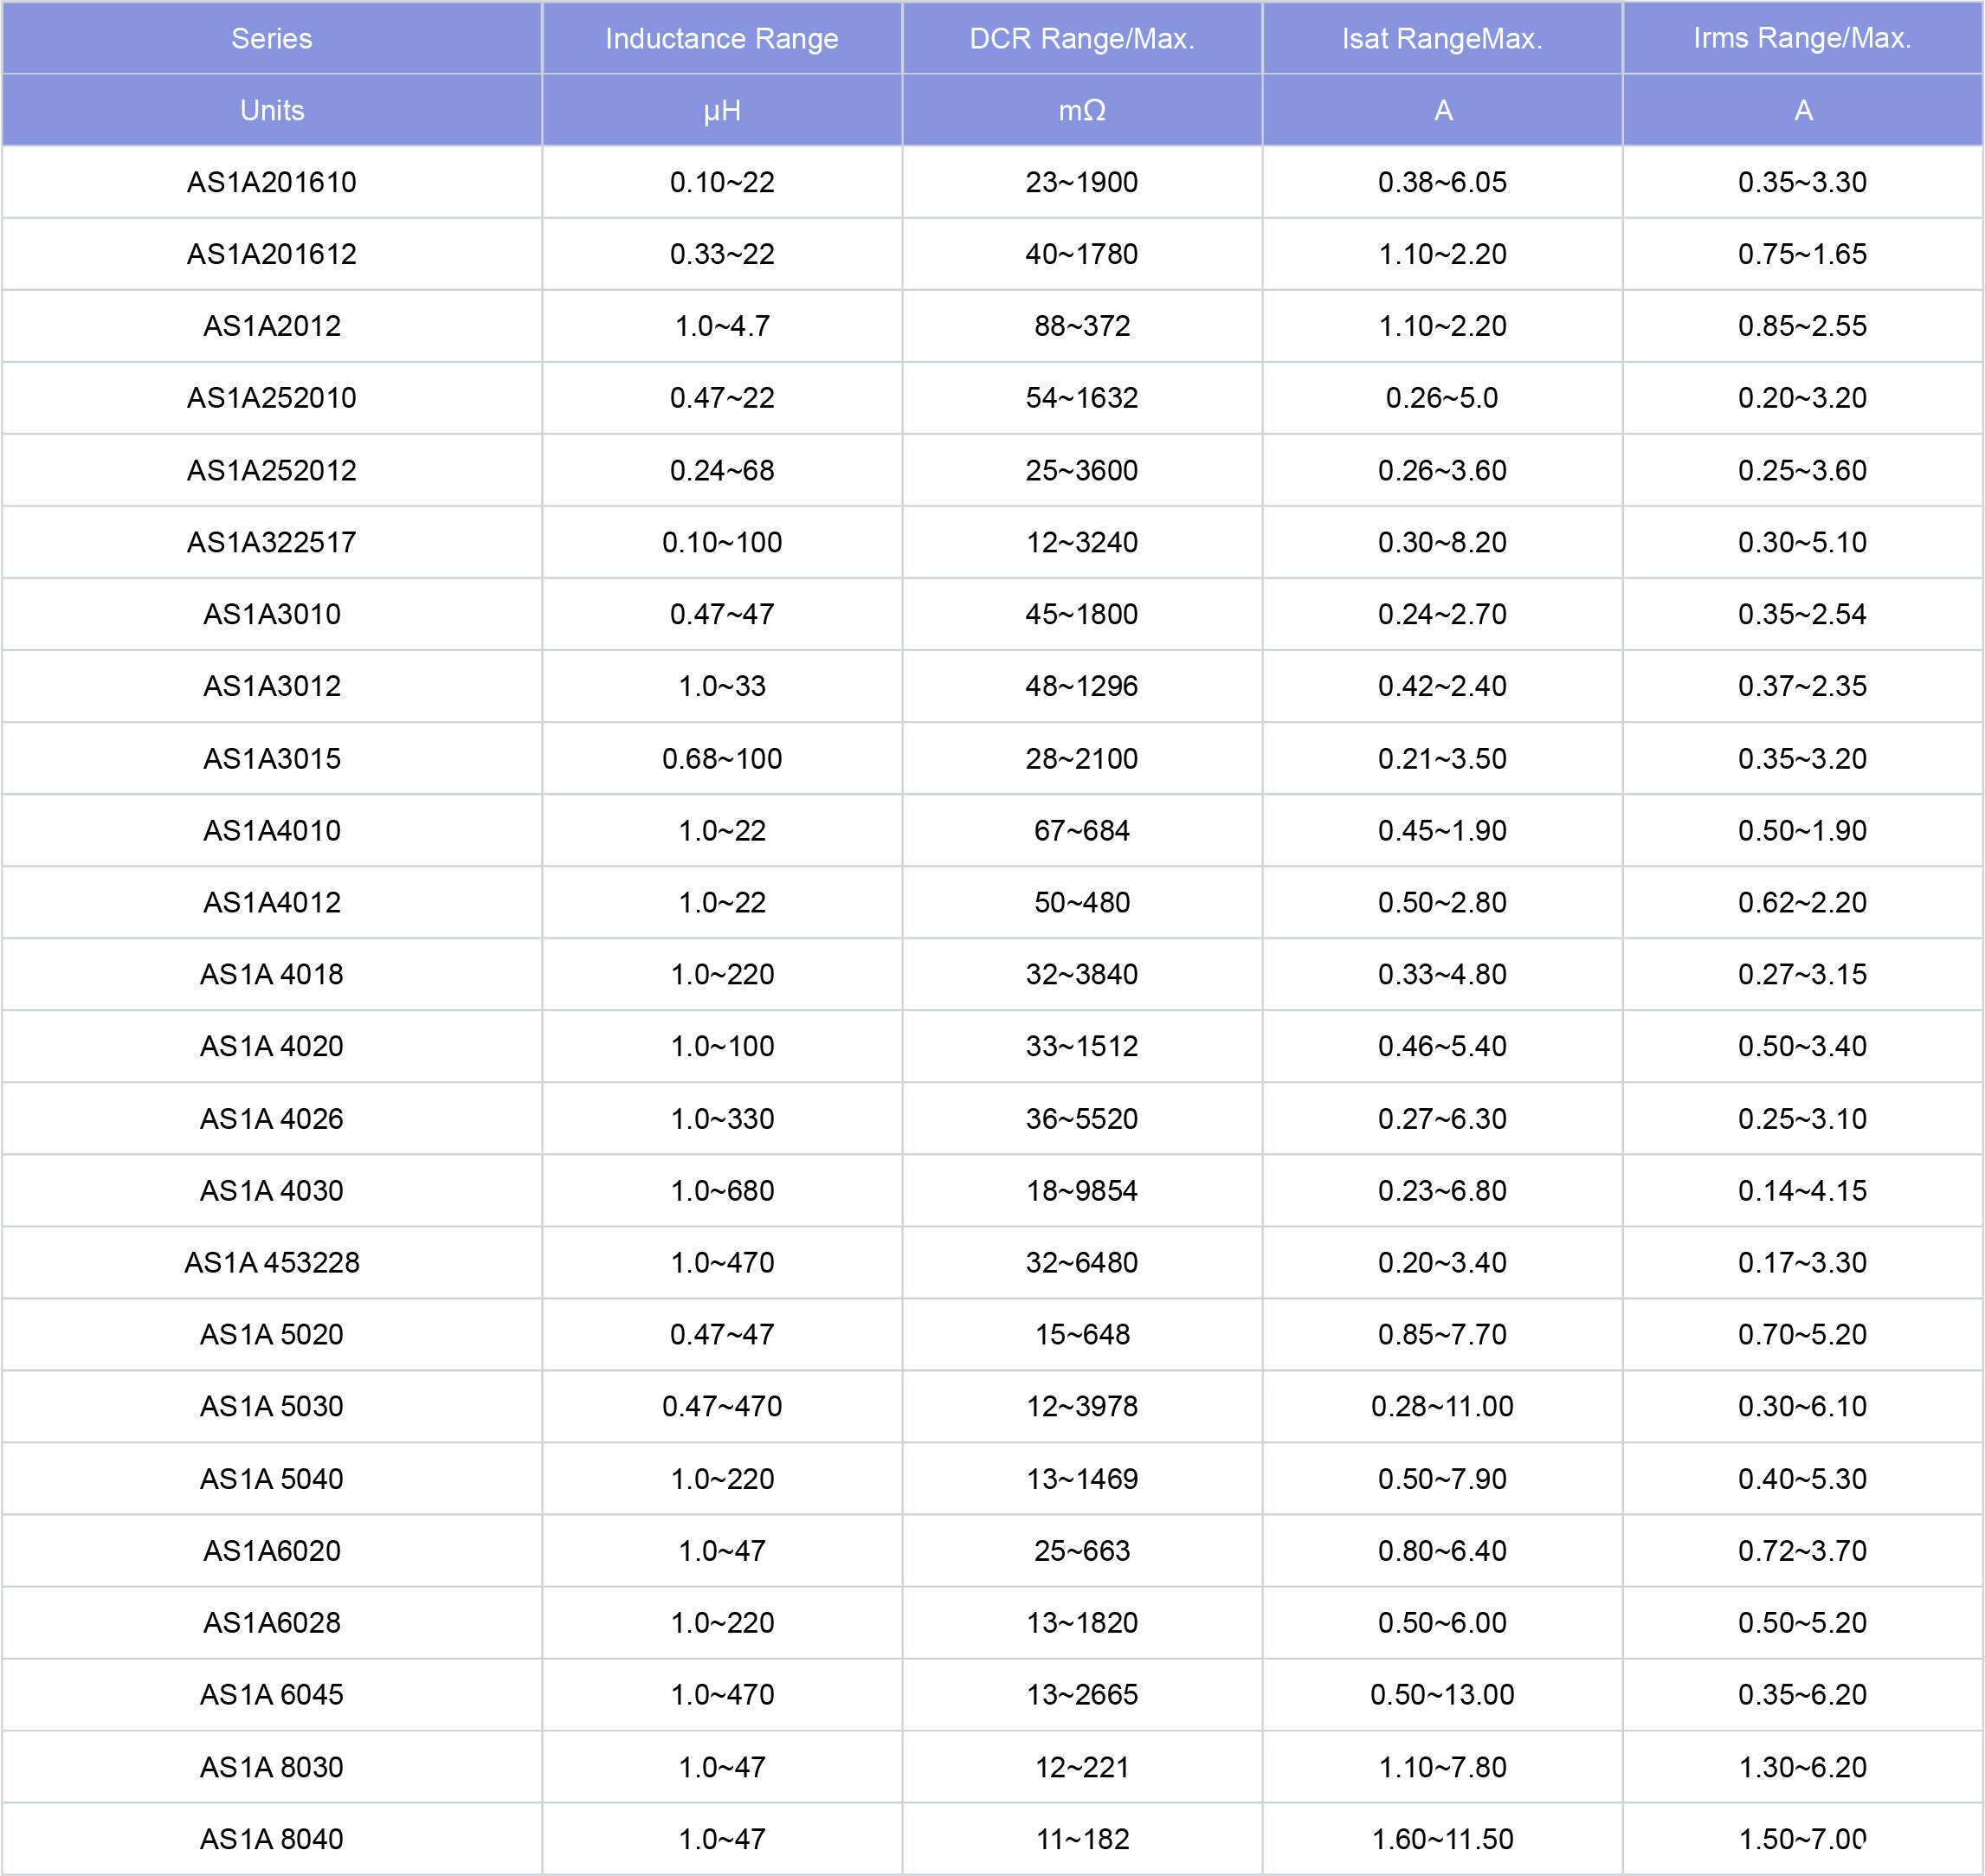Select the AS1A3015 series name

(x=271, y=758)
